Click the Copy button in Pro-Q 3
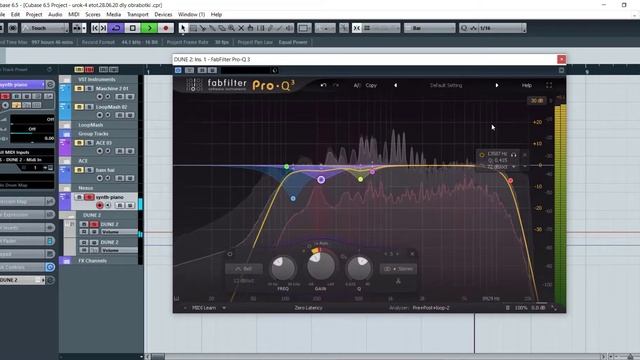This screenshot has width=640, height=360. tap(371, 85)
